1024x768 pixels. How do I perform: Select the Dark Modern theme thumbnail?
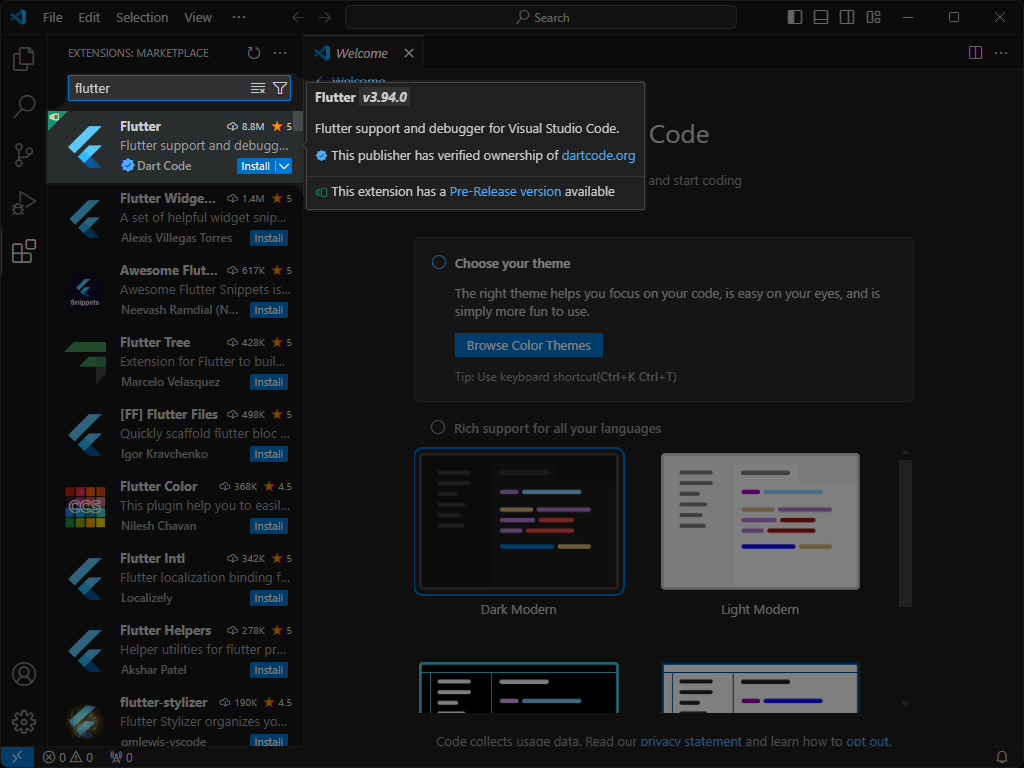click(519, 521)
